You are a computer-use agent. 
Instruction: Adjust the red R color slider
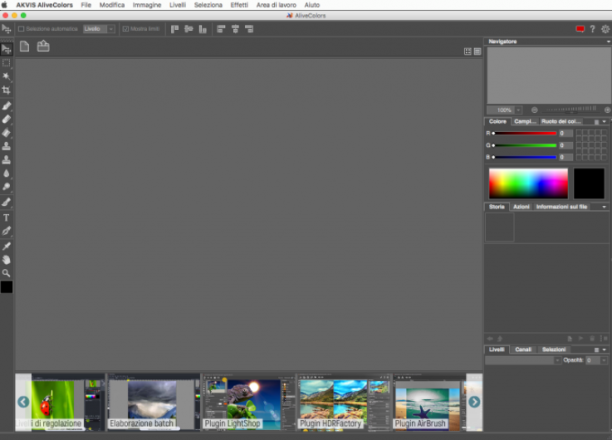tap(525, 134)
